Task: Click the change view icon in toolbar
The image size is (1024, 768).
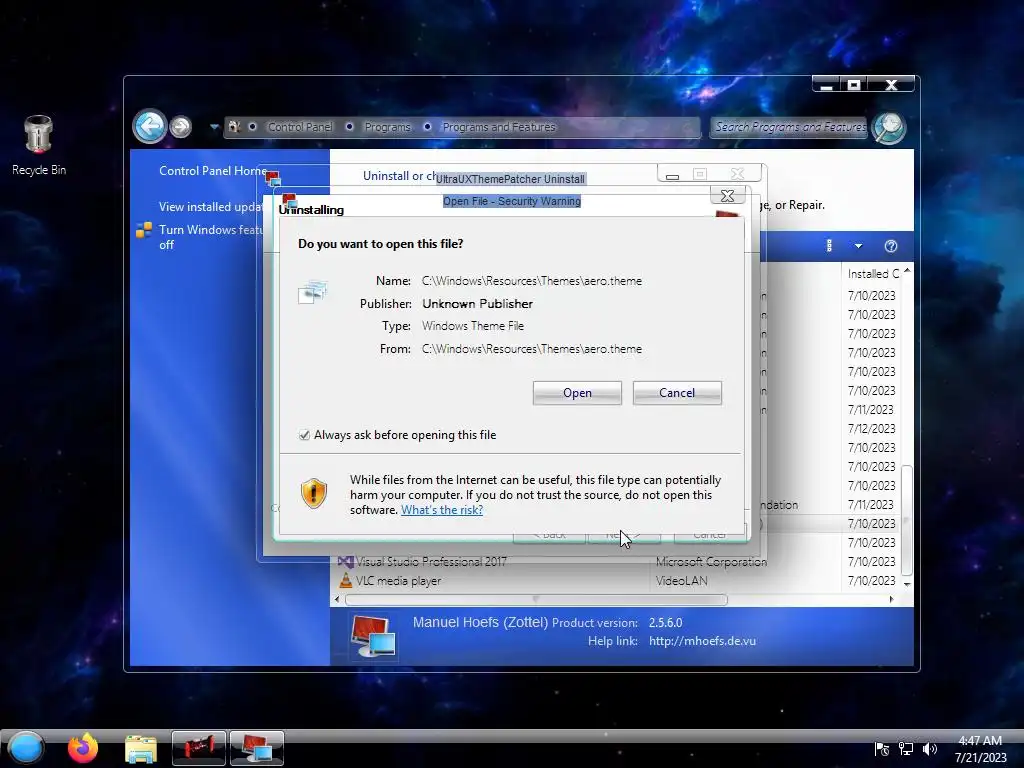Action: tap(829, 246)
